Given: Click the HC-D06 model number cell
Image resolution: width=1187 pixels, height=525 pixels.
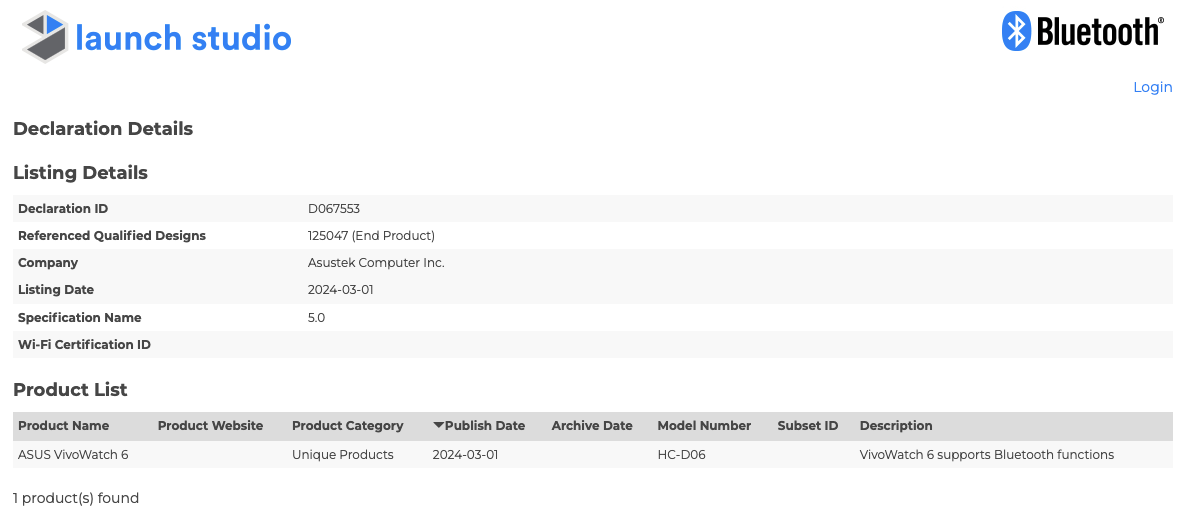Looking at the screenshot, I should (682, 455).
